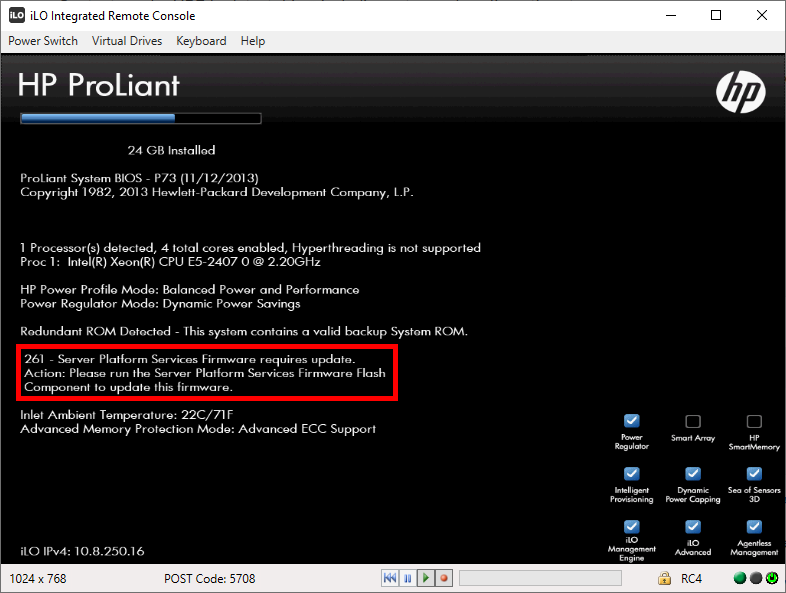Screen dimensions: 786x593
Task: Open the Virtual Drives menu
Action: tap(127, 41)
